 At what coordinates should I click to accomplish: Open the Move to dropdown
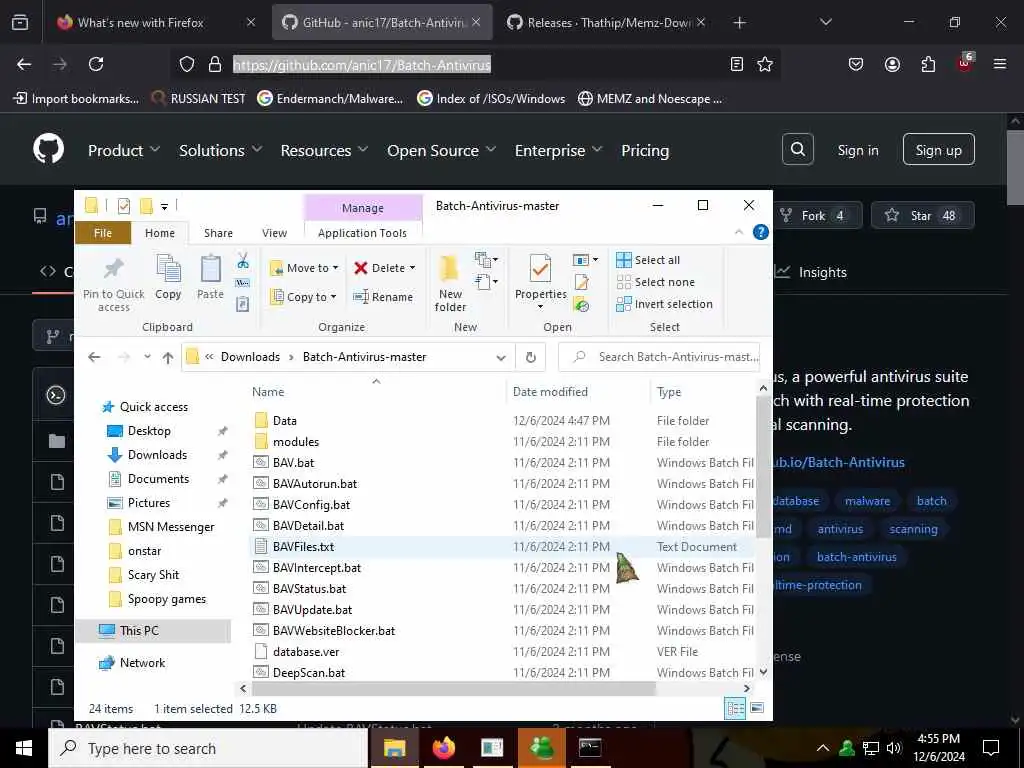304,268
